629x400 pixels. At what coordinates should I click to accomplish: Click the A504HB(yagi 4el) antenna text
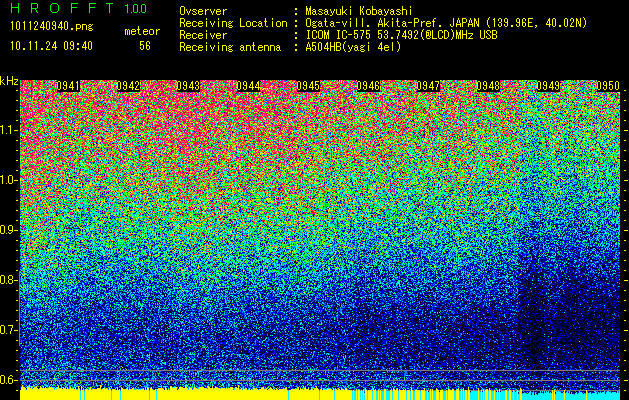[353, 47]
